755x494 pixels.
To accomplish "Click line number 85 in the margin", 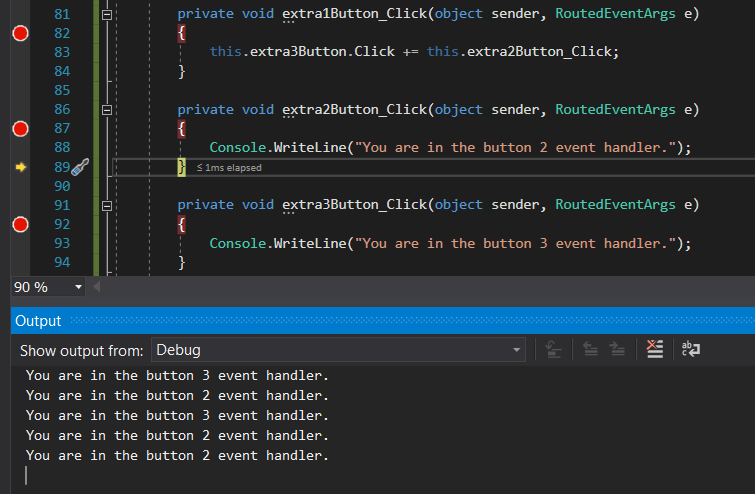I will click(62, 90).
